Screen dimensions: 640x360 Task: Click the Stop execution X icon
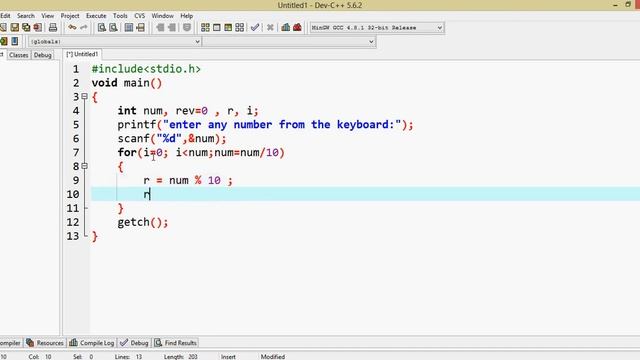(x=270, y=27)
